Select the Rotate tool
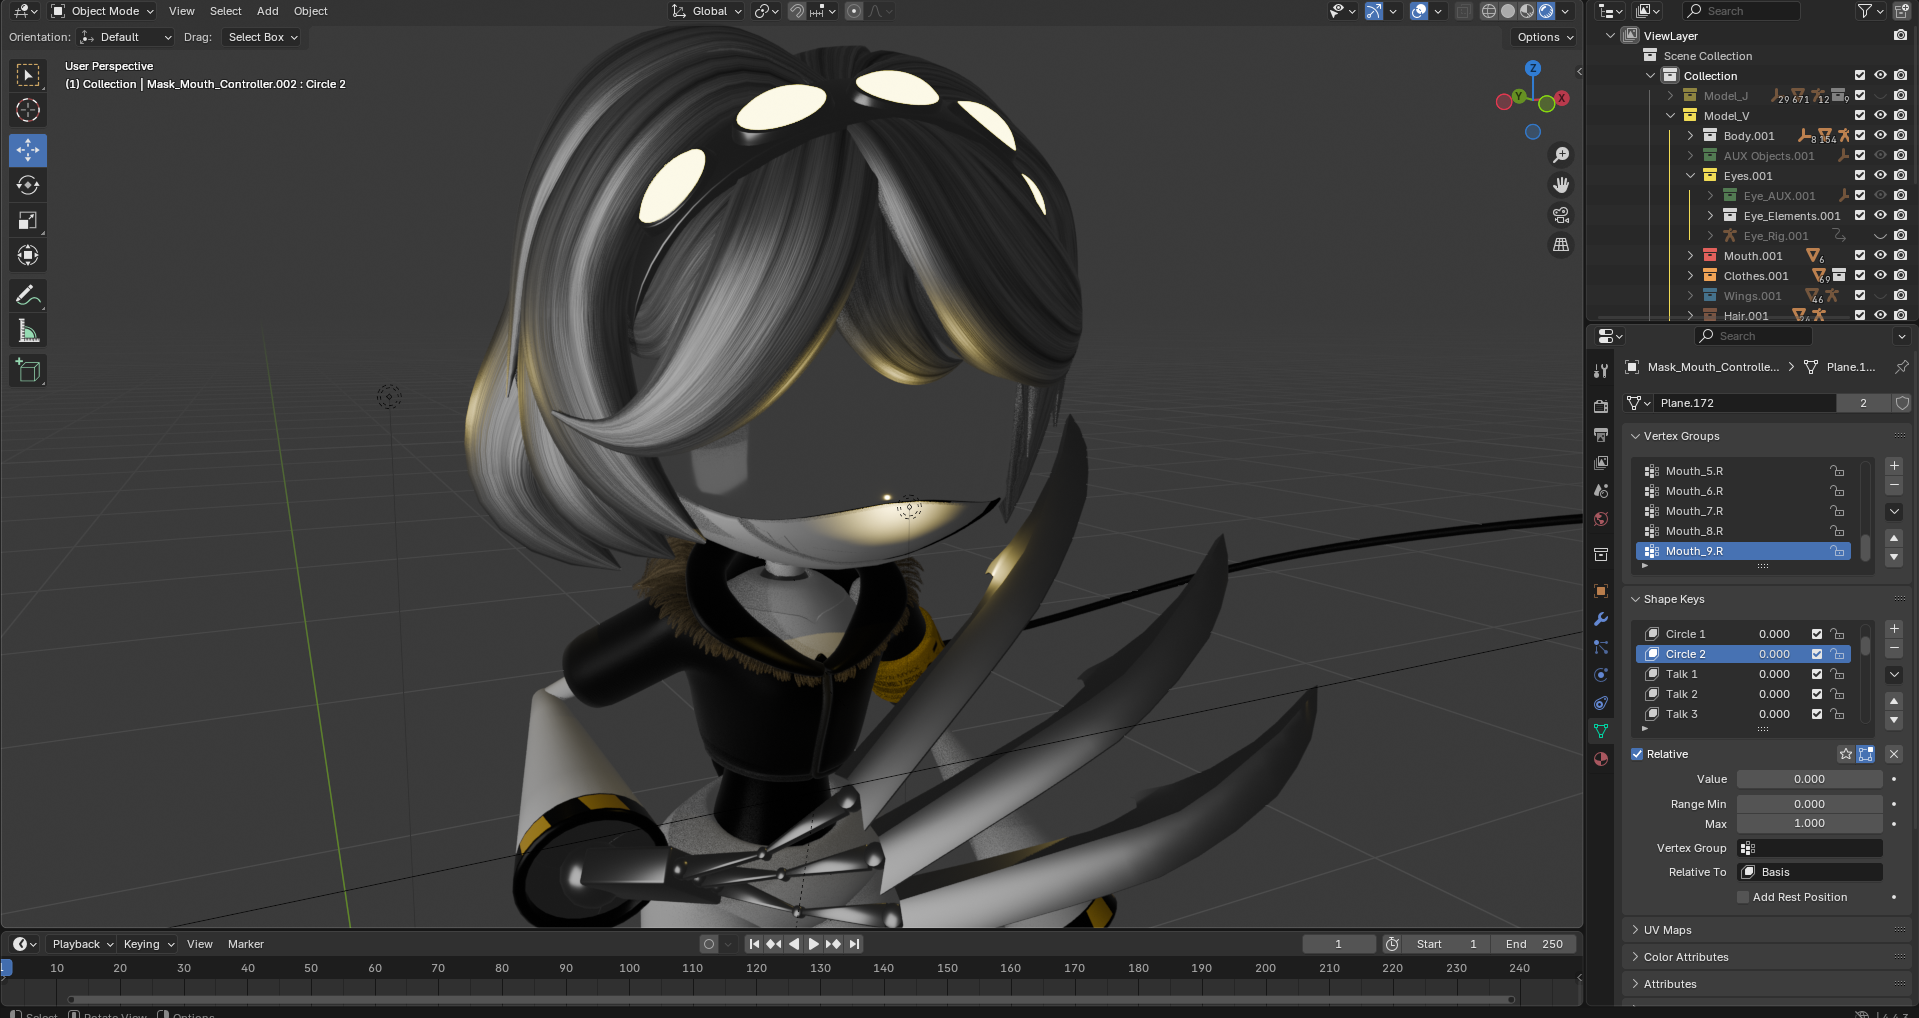Image resolution: width=1919 pixels, height=1018 pixels. point(28,185)
